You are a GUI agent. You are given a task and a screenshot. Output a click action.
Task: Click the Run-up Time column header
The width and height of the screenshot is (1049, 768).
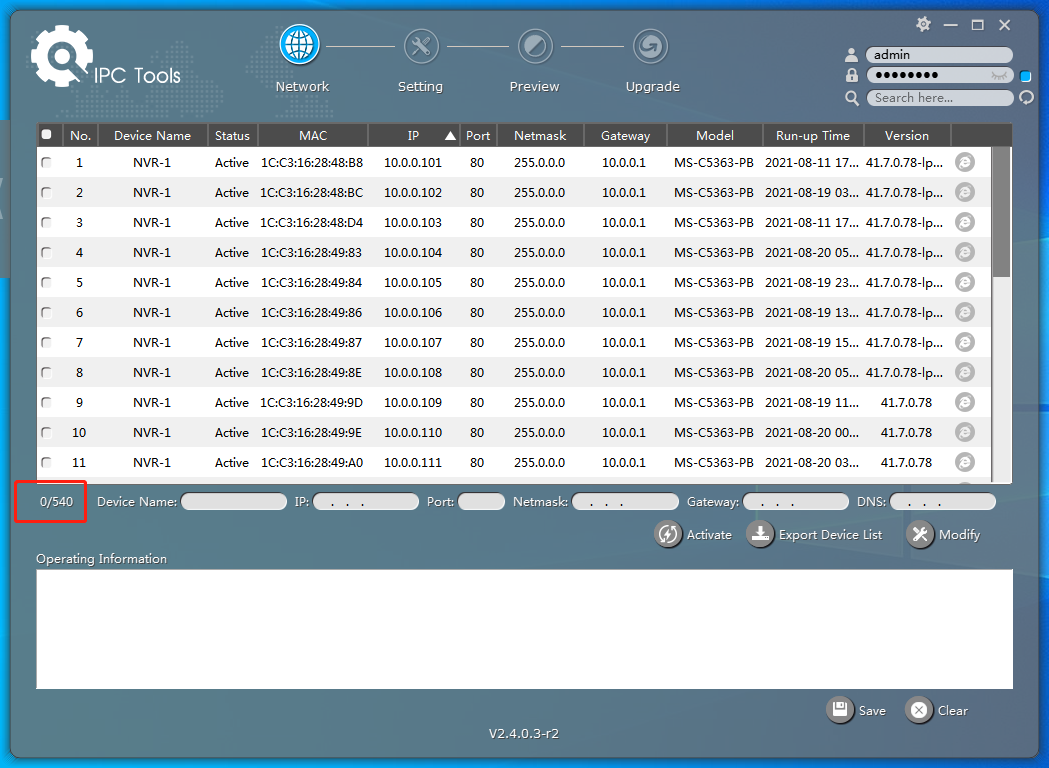(x=813, y=135)
